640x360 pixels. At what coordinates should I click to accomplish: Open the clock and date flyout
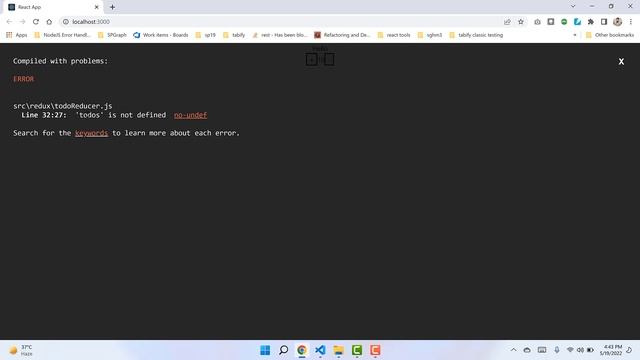[611, 350]
